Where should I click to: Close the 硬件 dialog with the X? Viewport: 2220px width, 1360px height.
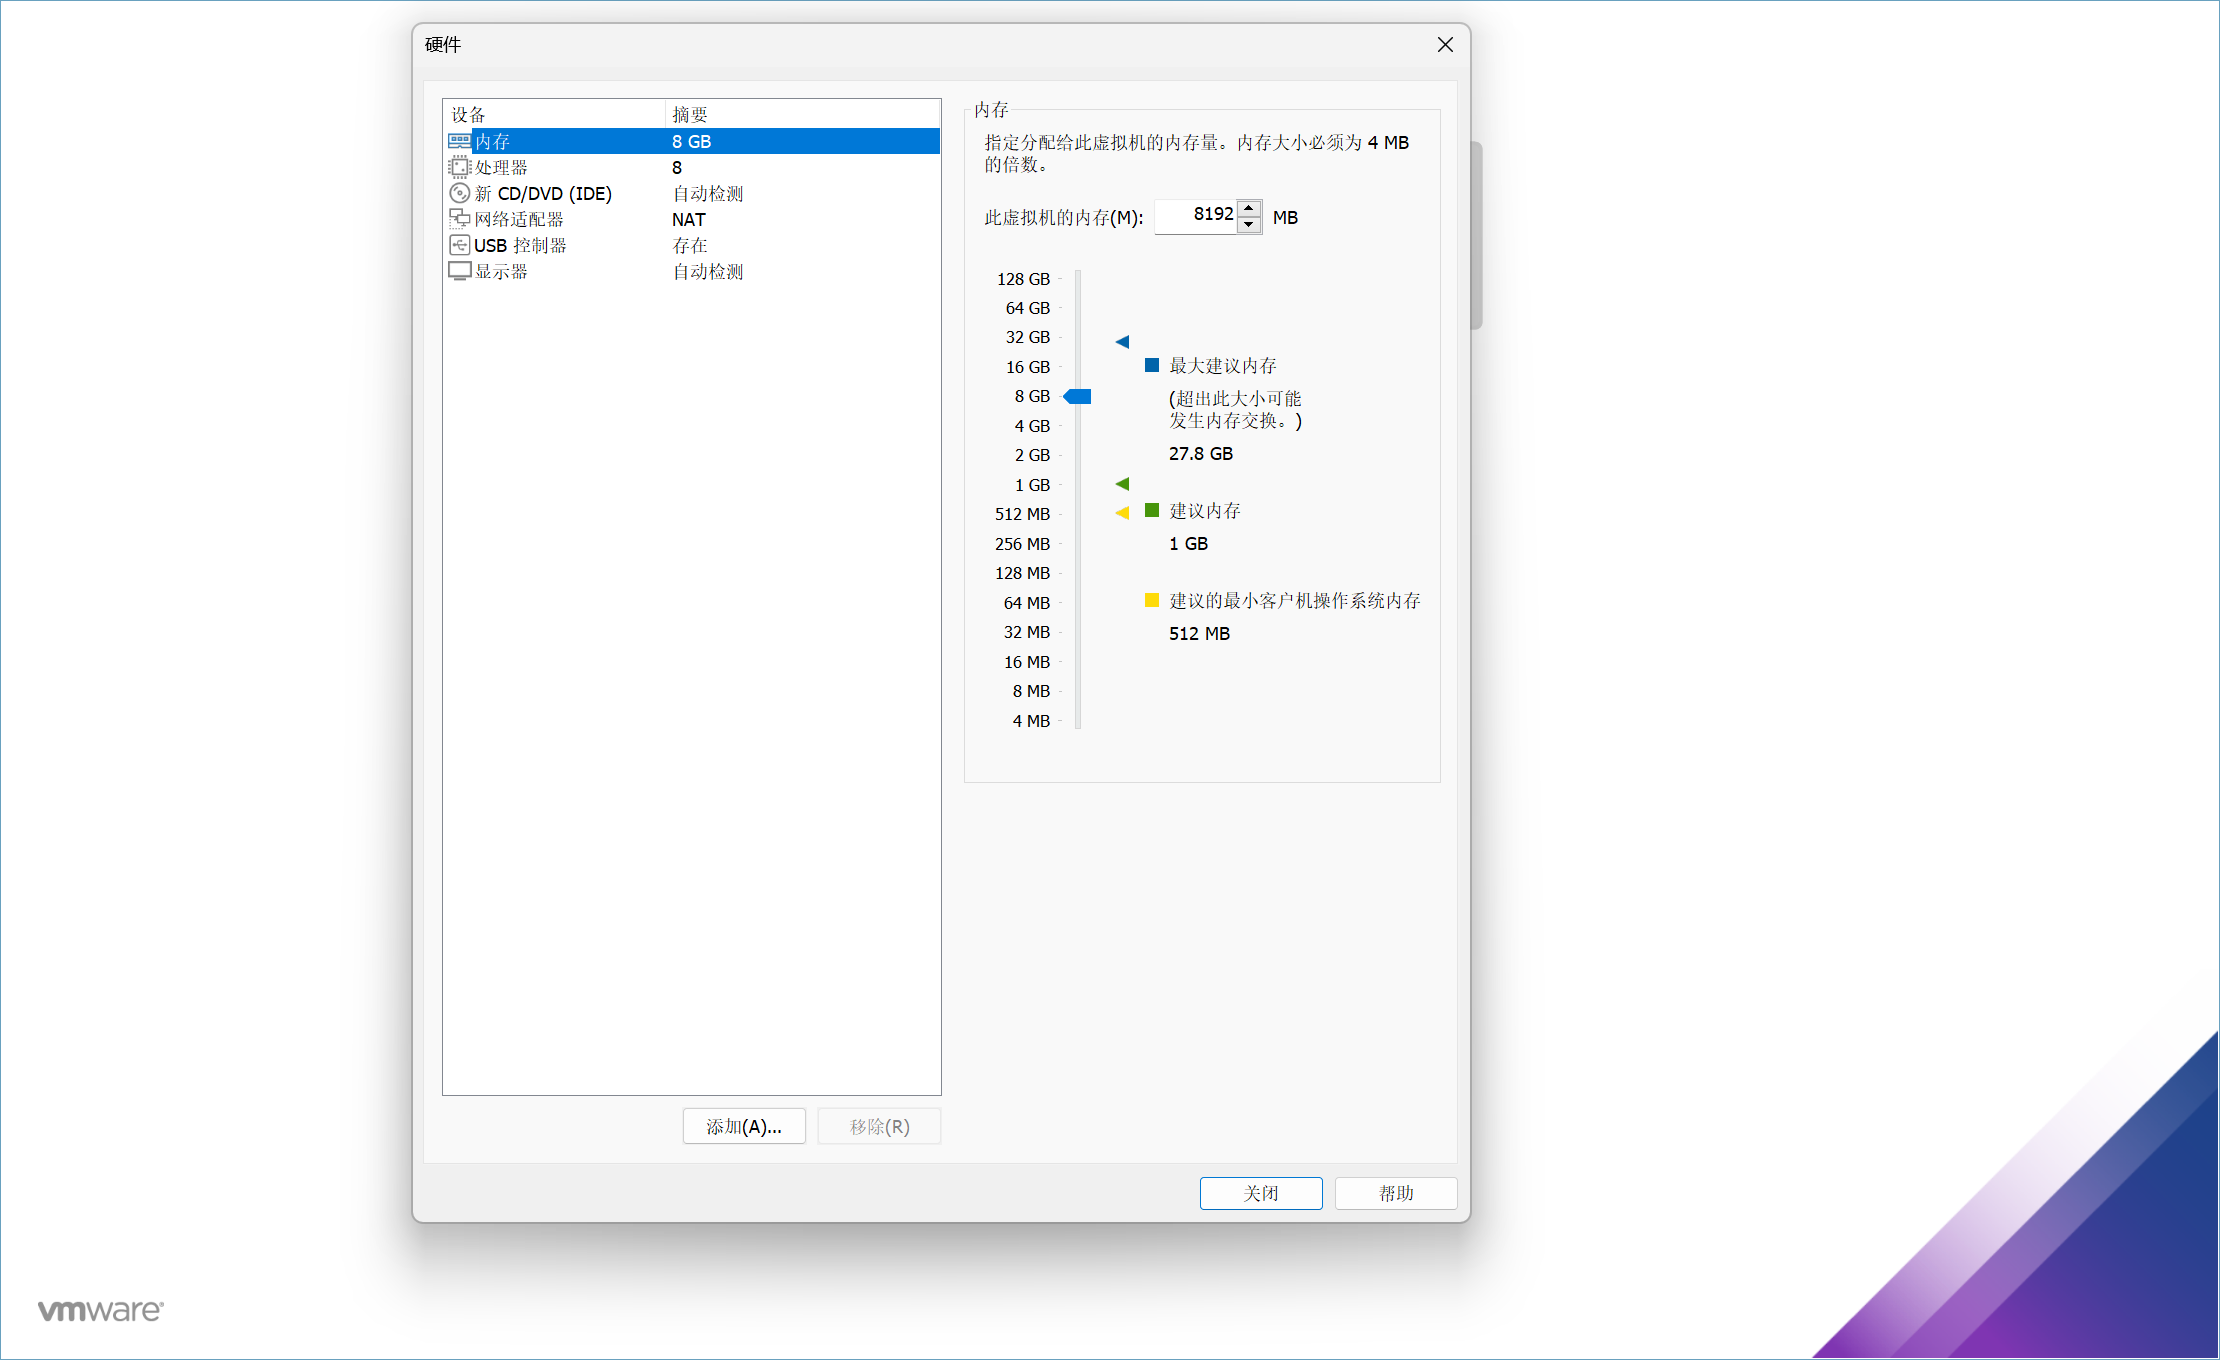[x=1445, y=45]
